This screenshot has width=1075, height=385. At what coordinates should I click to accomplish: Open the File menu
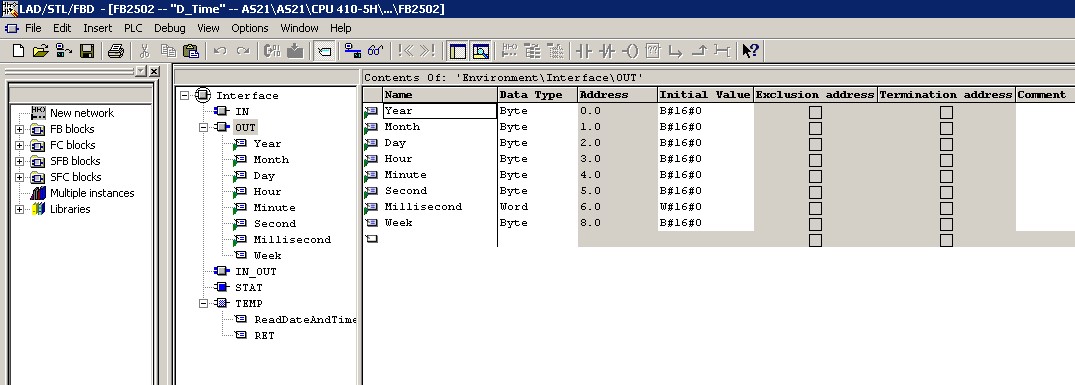[33, 28]
